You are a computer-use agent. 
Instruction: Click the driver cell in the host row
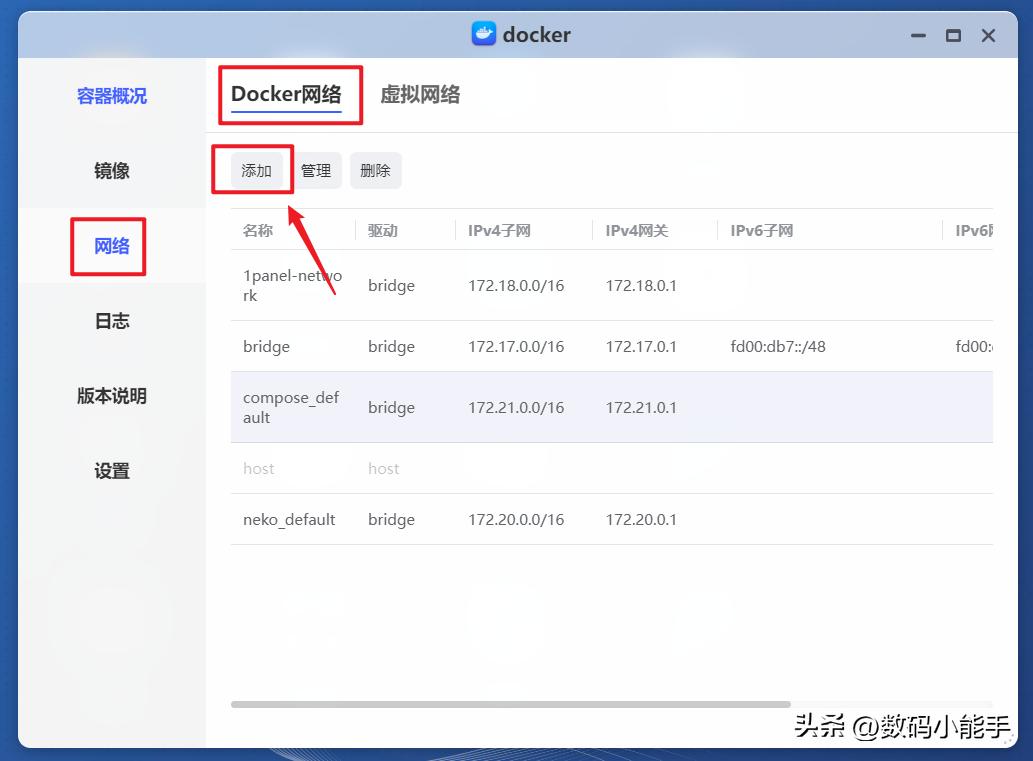coord(383,468)
